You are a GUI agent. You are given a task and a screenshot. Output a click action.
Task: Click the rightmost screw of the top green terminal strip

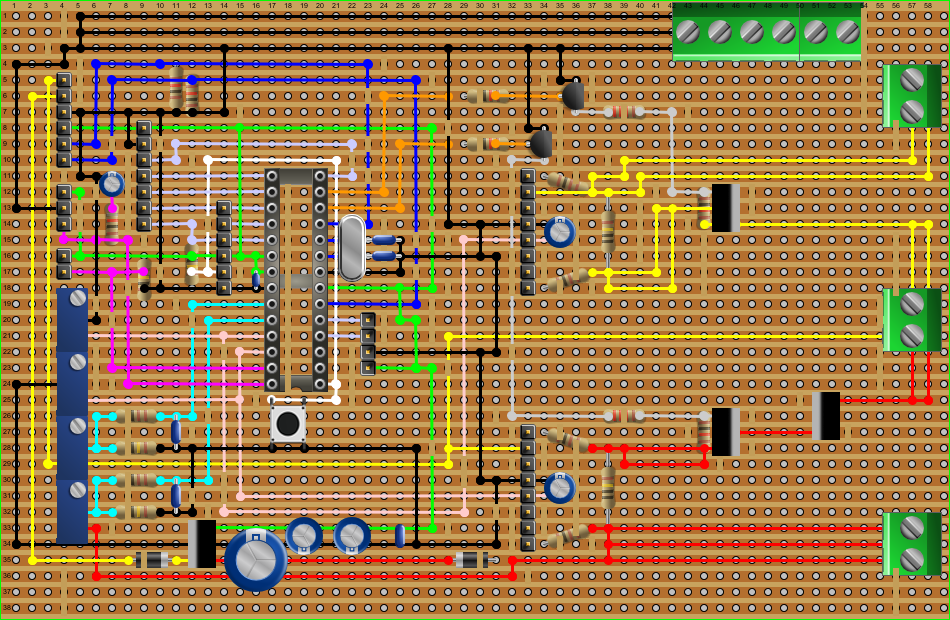(848, 32)
